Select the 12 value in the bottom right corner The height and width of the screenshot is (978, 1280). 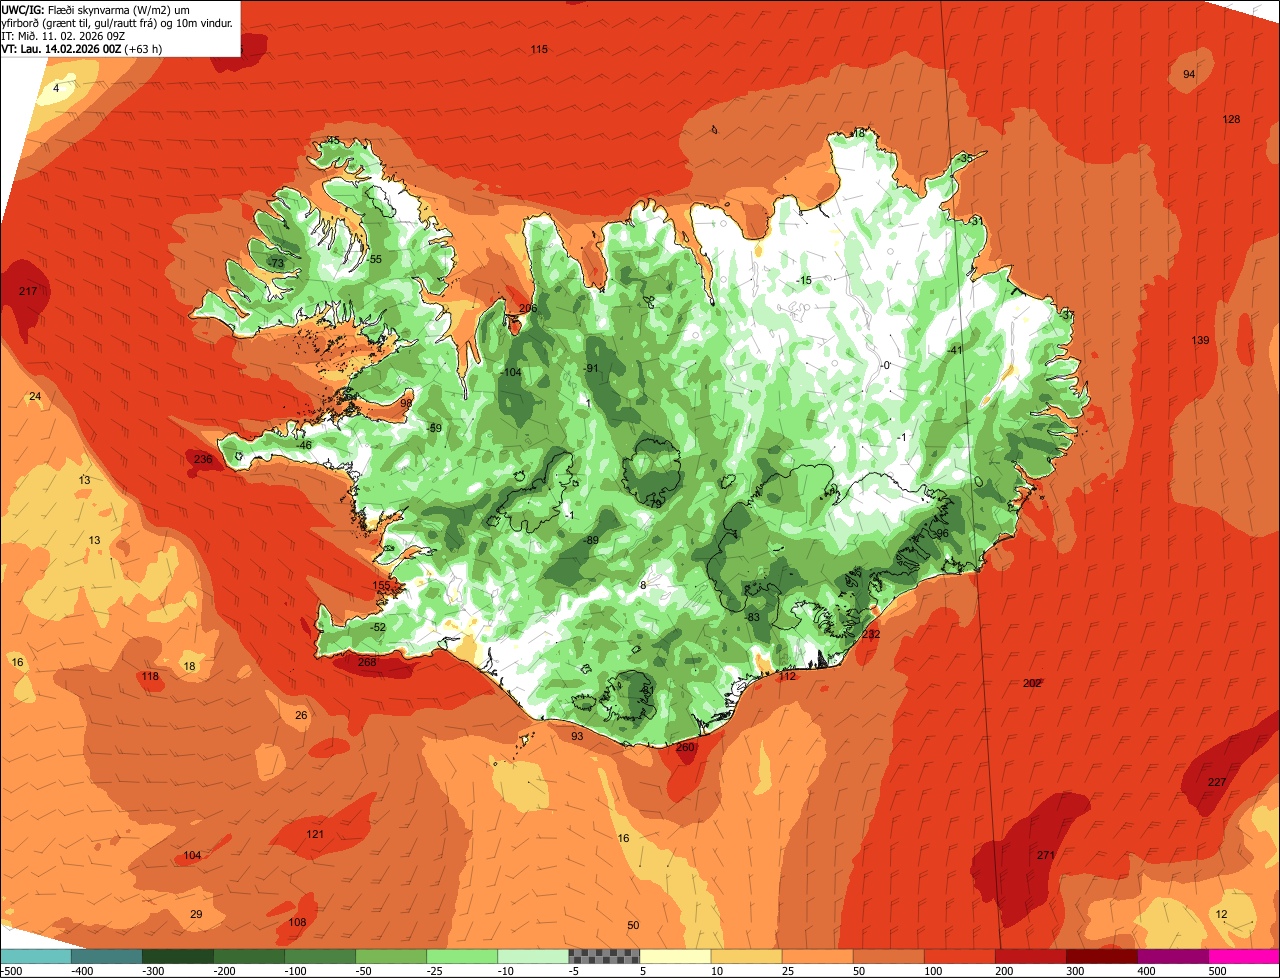coord(1221,915)
